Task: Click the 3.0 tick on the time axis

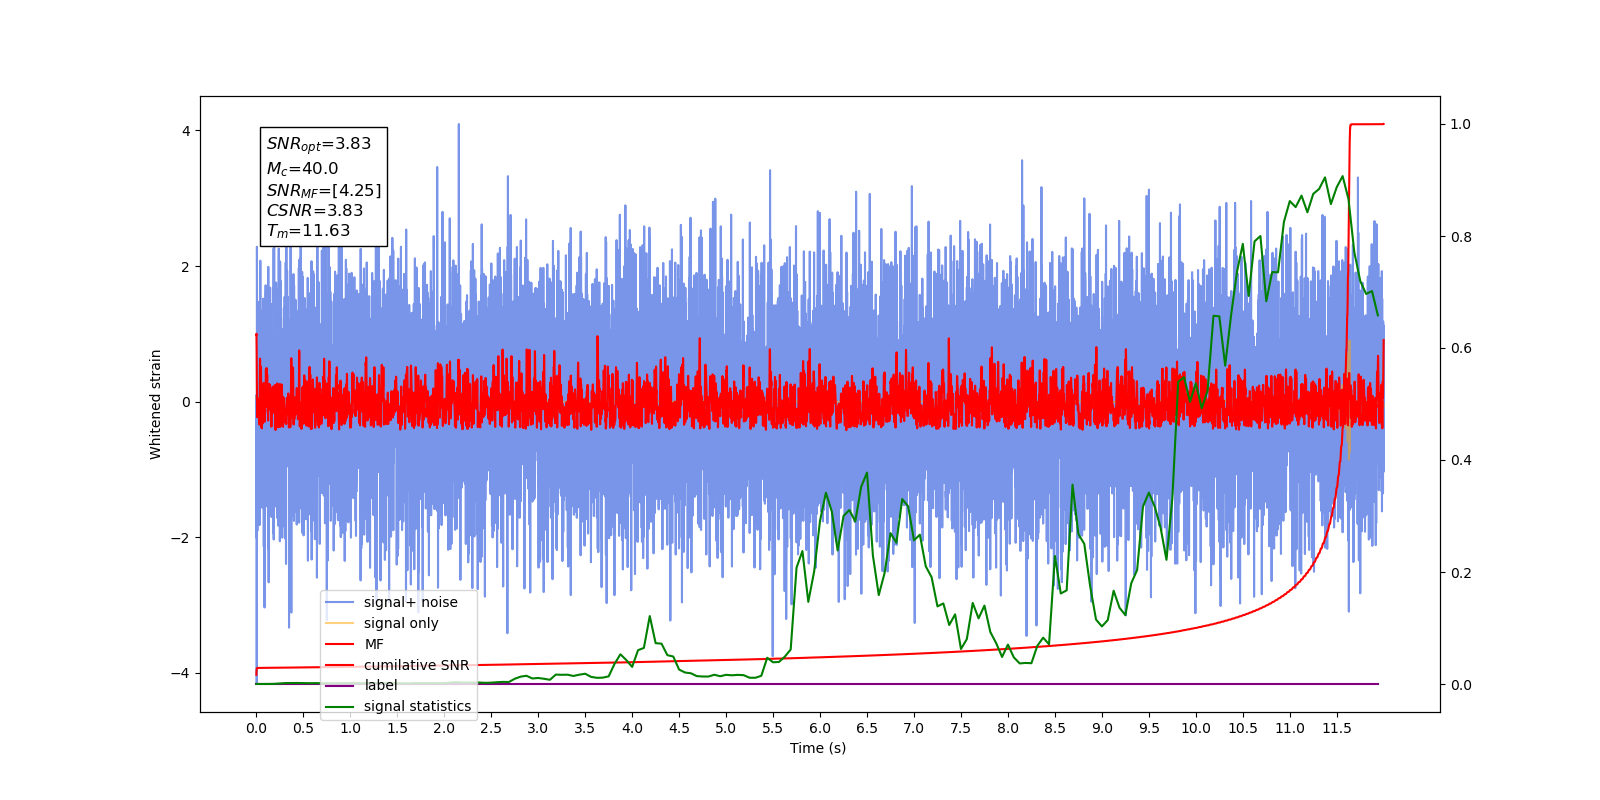Action: (x=538, y=728)
